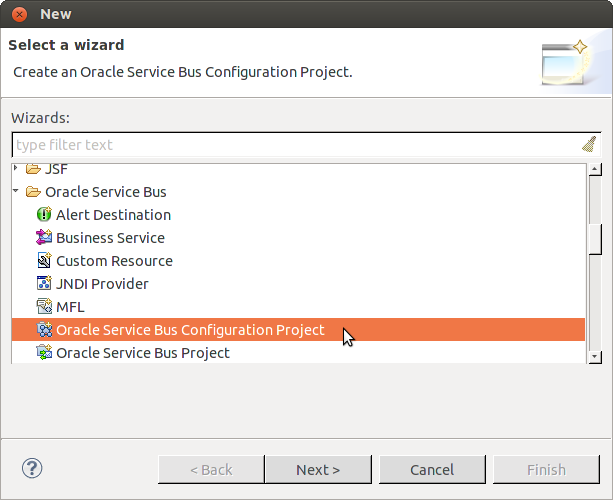The height and width of the screenshot is (500, 613).
Task: Clear filter text with the broom icon
Action: coord(589,144)
